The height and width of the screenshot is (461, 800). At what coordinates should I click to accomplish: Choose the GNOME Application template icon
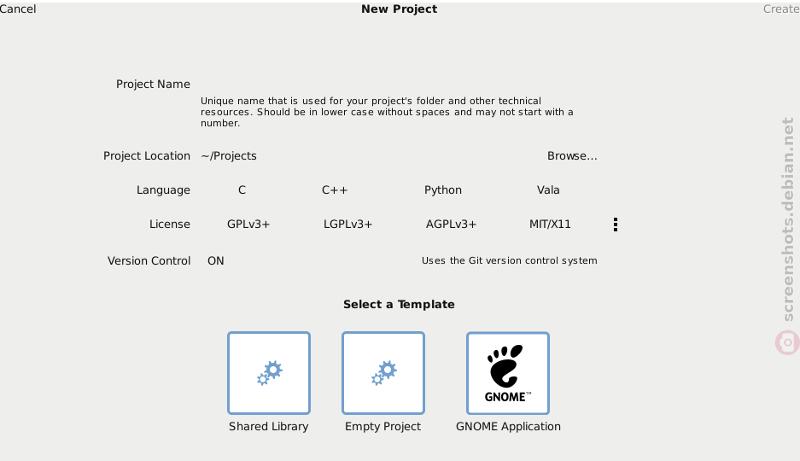pos(508,373)
